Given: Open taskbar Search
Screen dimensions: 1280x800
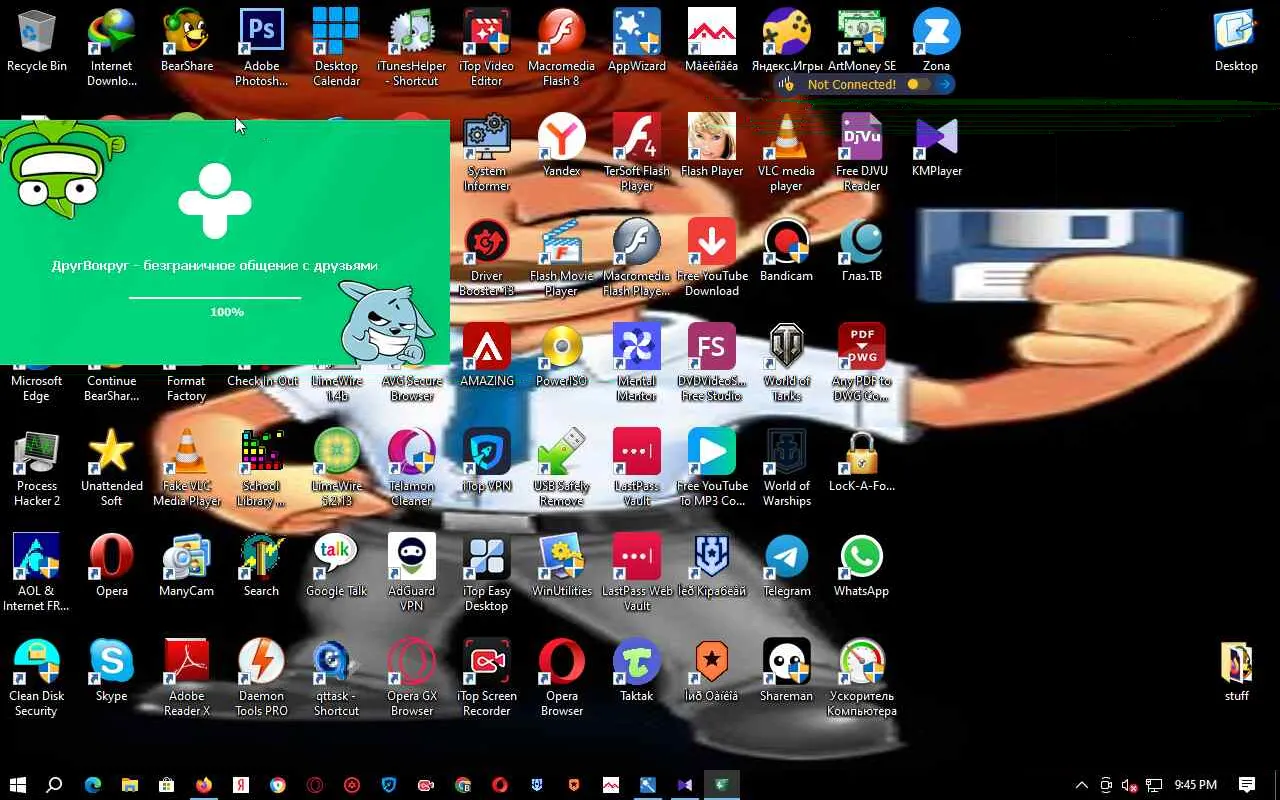Looking at the screenshot, I should click(x=55, y=785).
